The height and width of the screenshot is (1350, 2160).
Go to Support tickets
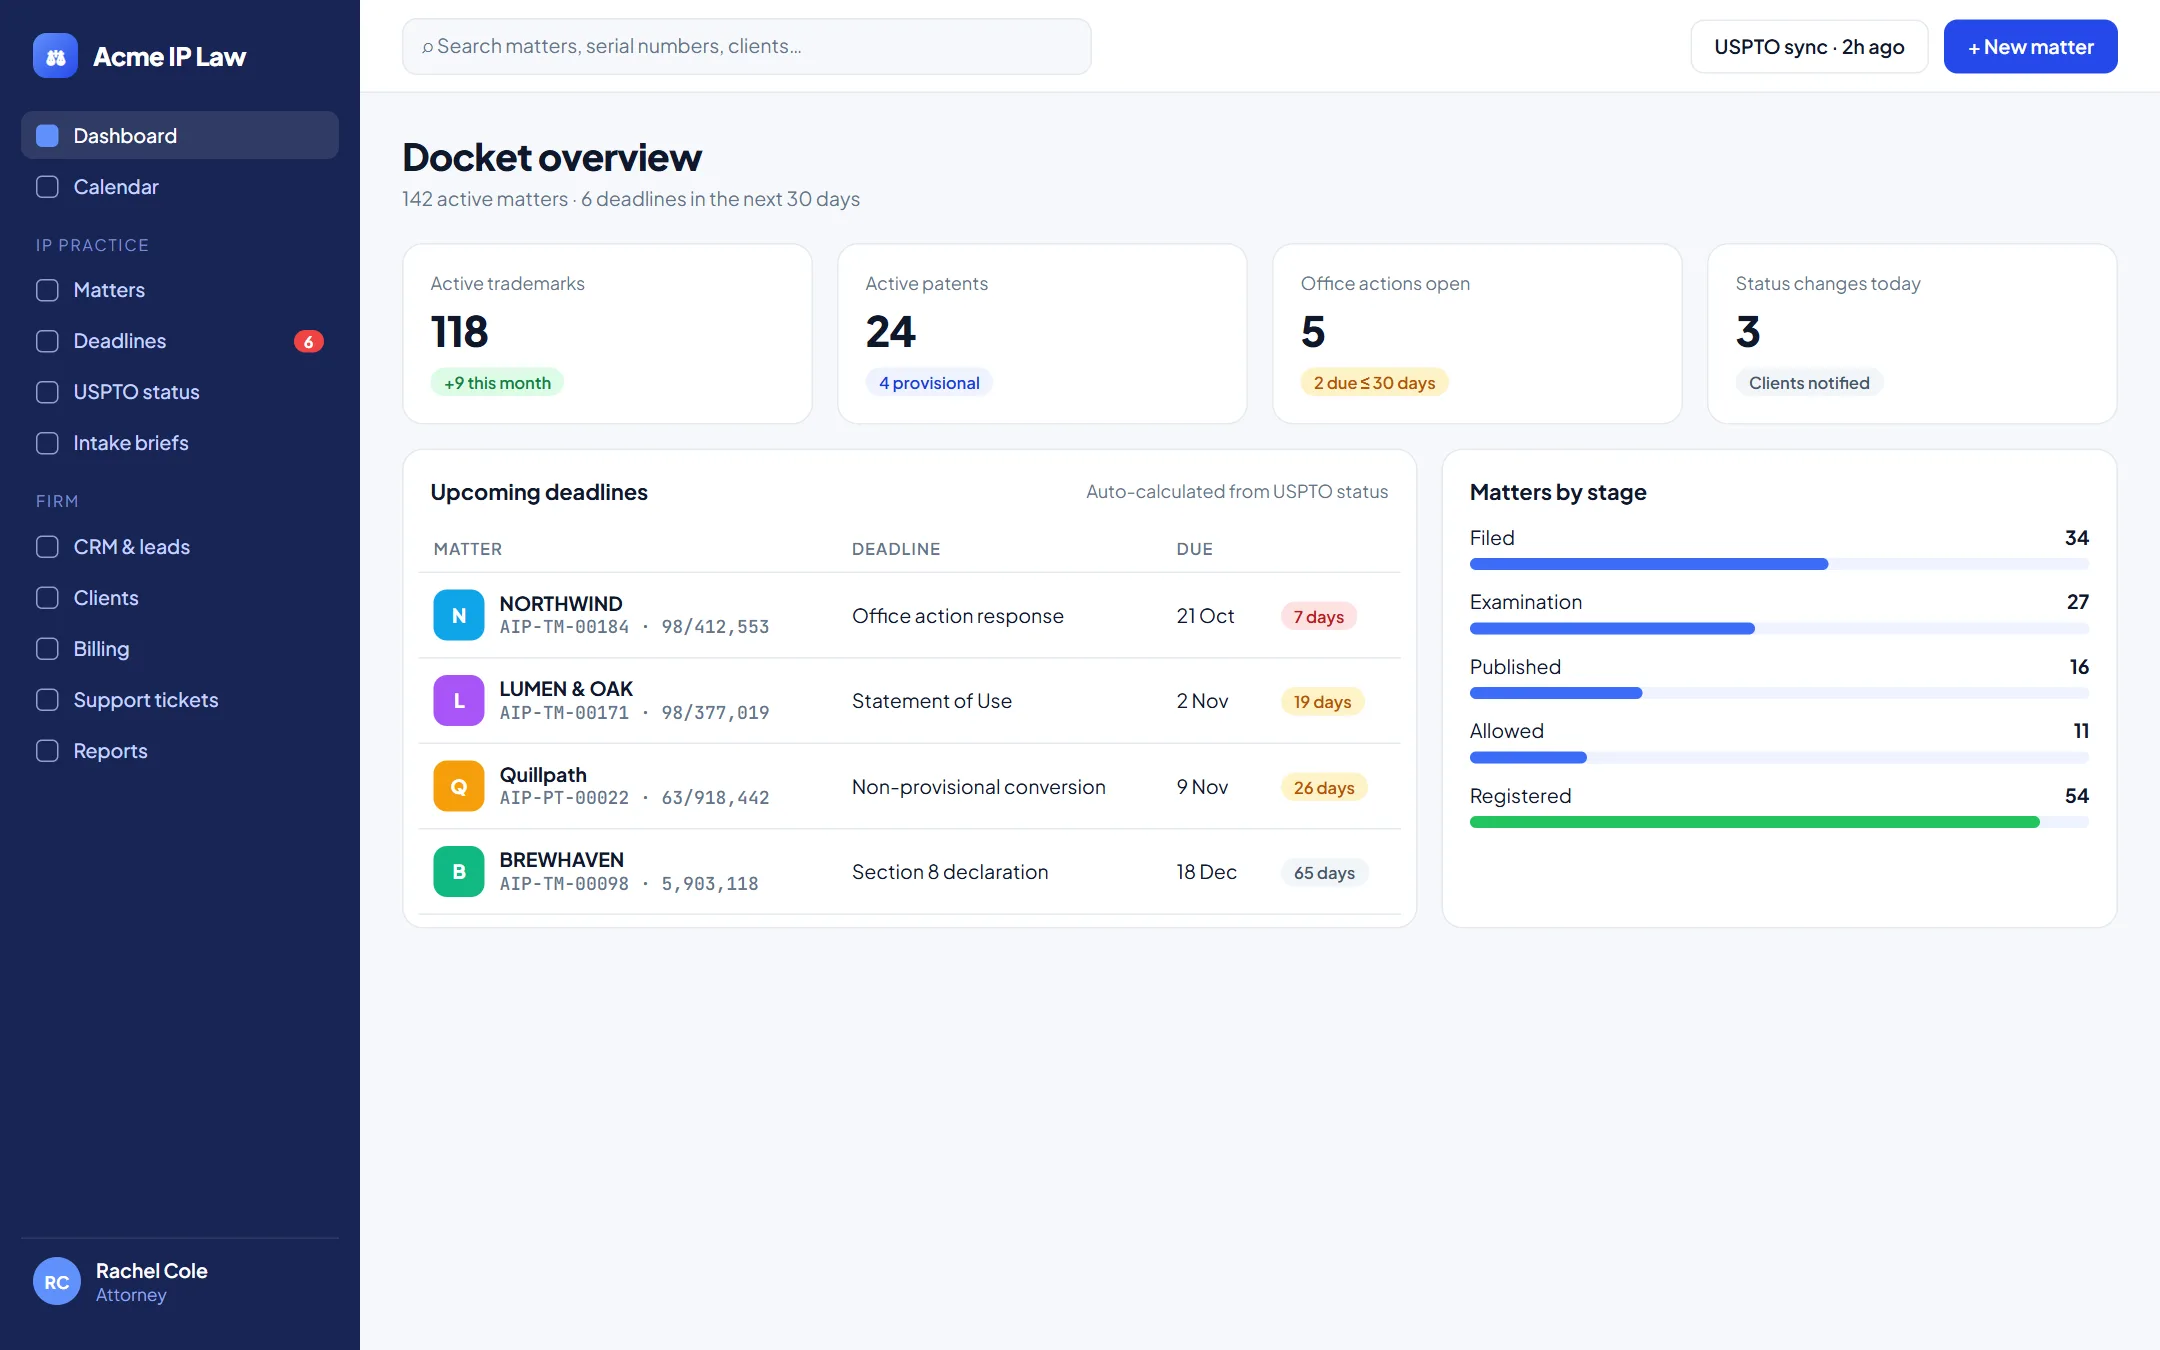point(180,700)
